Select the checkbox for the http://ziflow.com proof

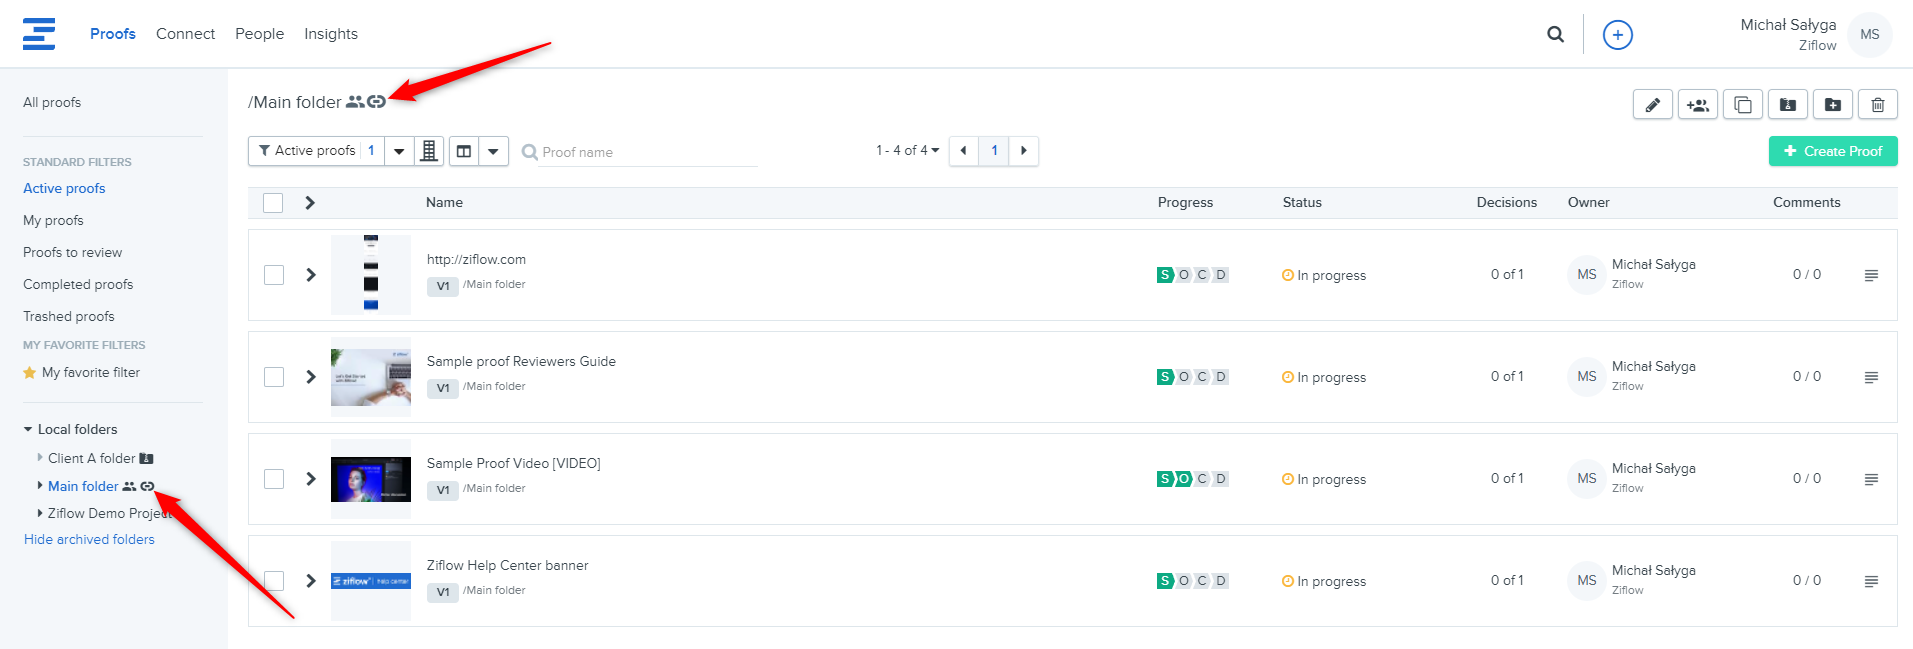click(x=274, y=275)
